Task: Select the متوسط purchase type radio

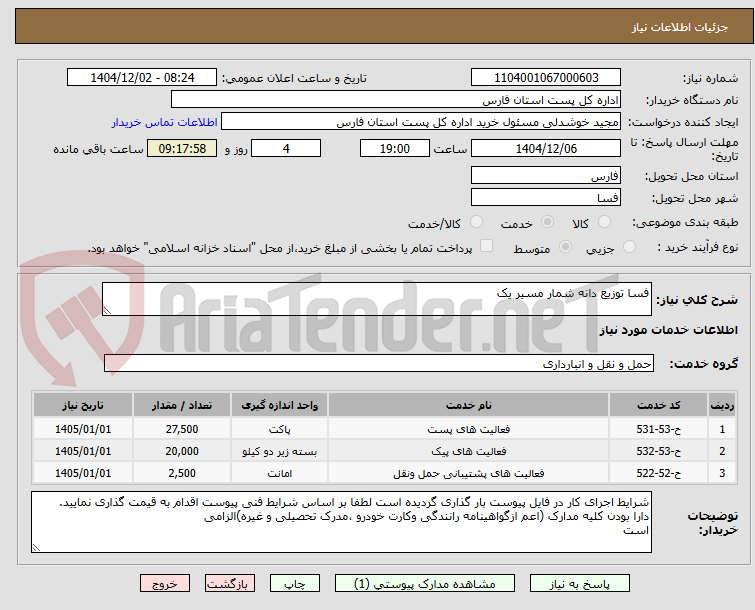Action: point(565,247)
